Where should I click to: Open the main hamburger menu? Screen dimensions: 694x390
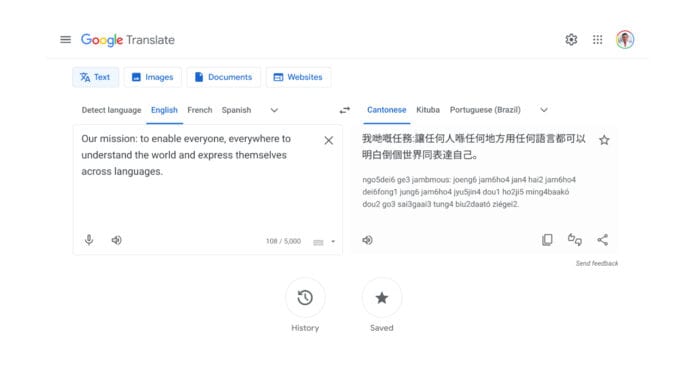pos(66,40)
